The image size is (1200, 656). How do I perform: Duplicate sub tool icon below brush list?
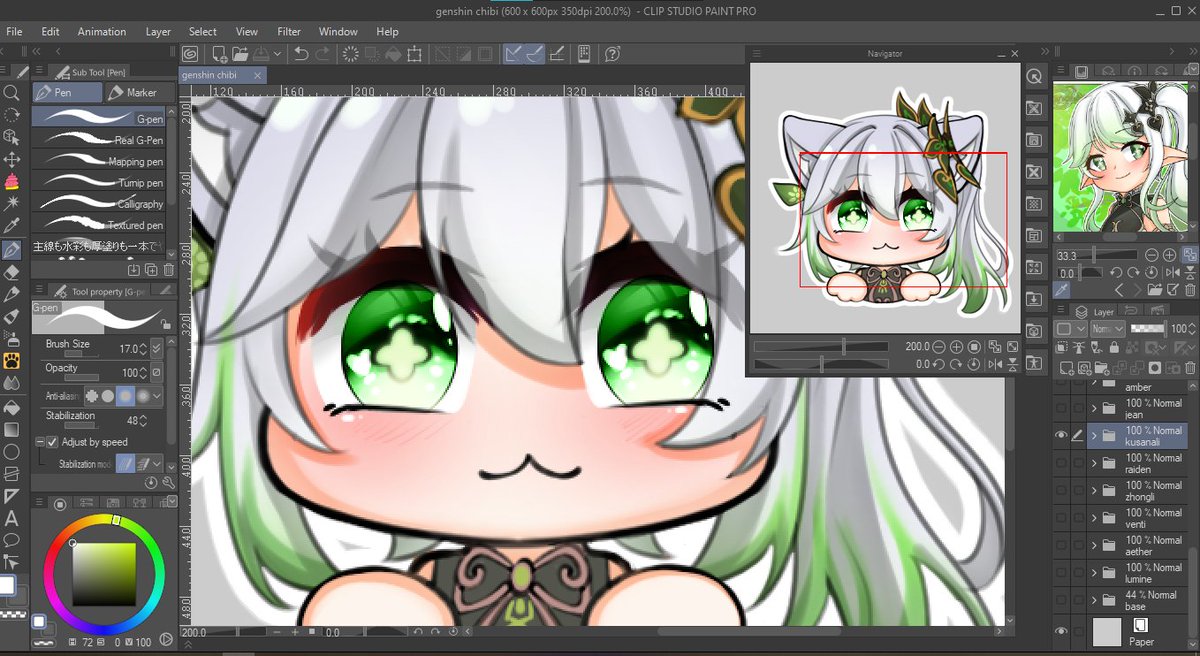tap(151, 270)
